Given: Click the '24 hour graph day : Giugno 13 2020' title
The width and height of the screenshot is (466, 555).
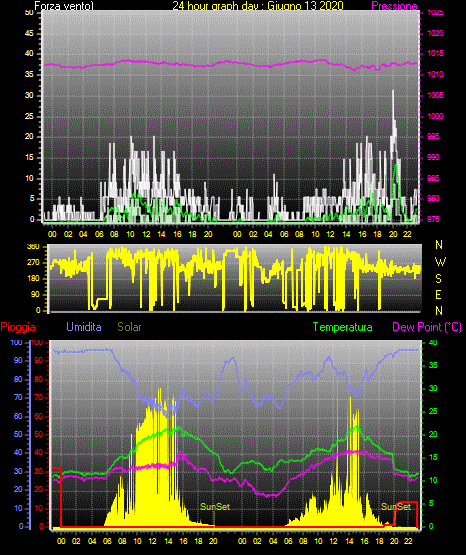Looking at the screenshot, I should (258, 5).
